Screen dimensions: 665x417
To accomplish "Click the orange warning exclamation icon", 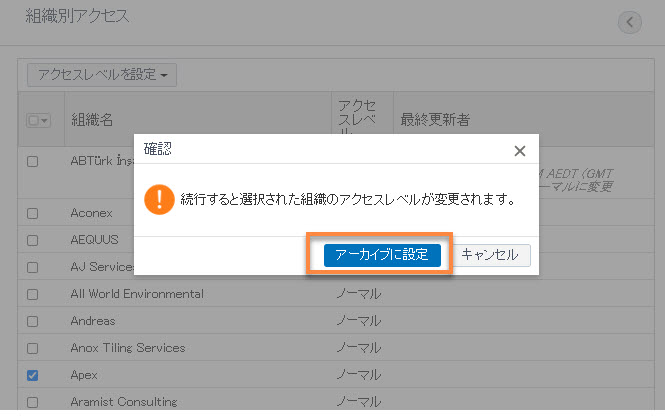I will click(x=159, y=199).
